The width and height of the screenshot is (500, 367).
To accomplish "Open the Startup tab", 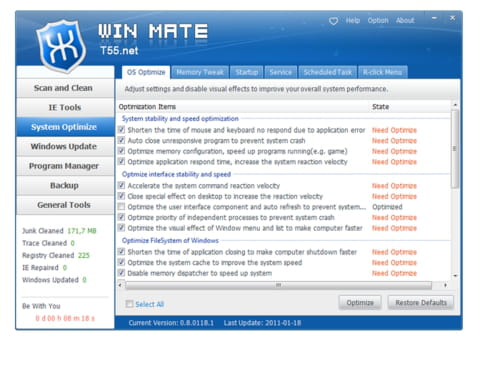I will tap(247, 72).
